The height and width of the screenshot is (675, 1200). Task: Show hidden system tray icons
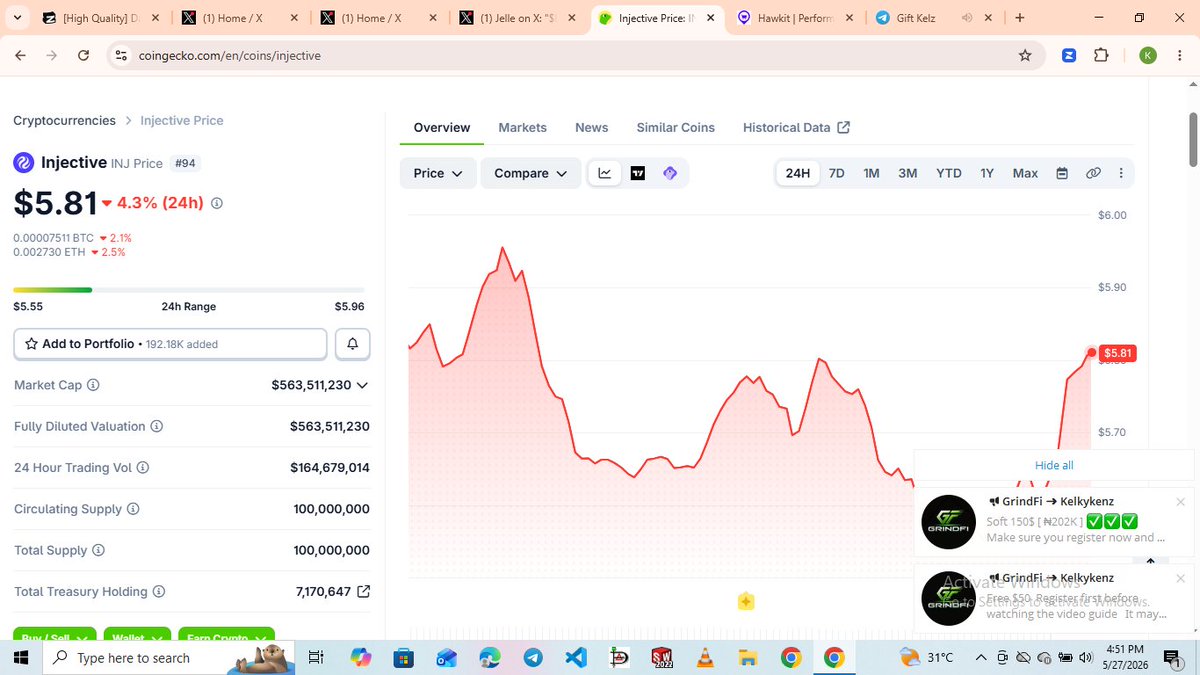981,657
